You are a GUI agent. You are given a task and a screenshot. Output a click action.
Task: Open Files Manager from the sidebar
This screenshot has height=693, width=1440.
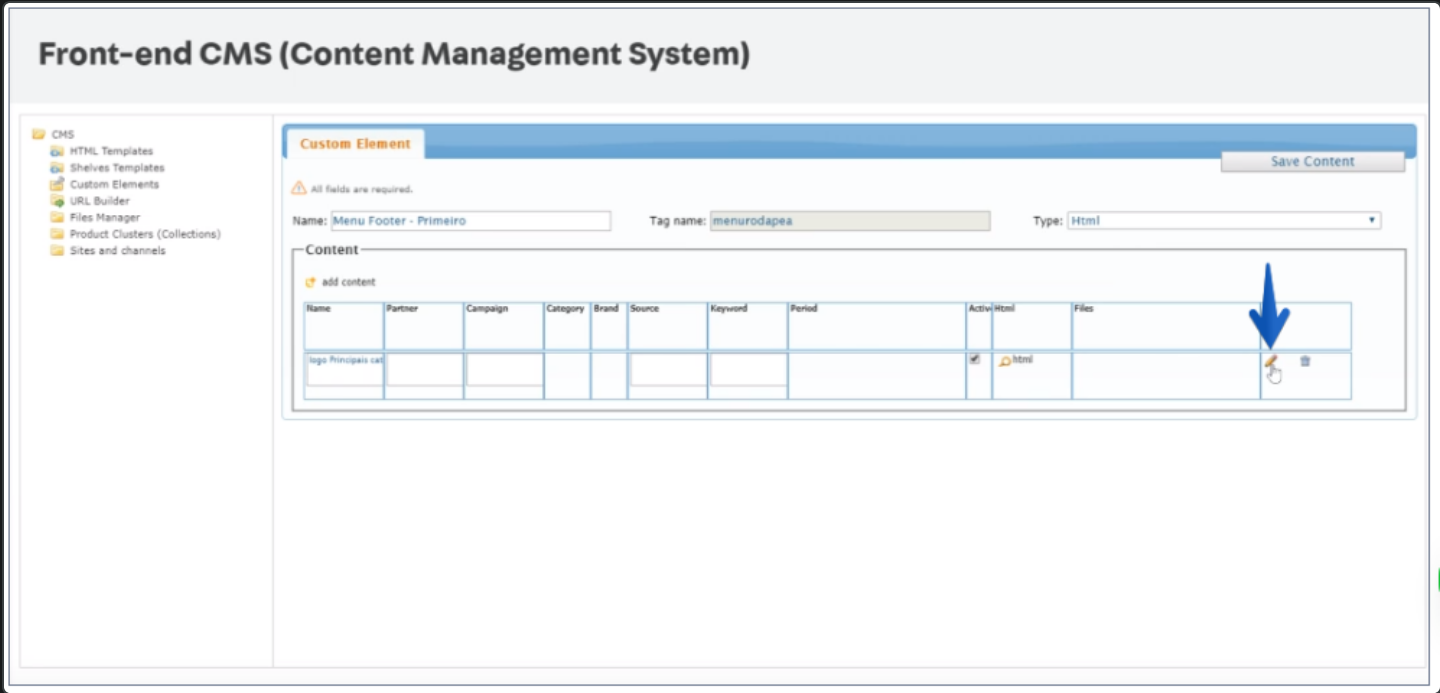104,217
